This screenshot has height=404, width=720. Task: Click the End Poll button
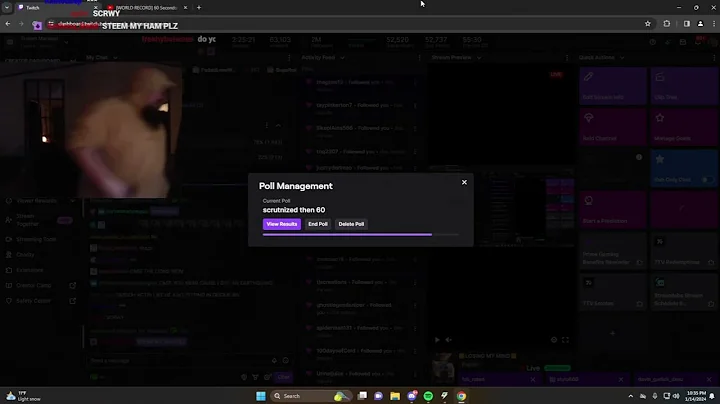[x=318, y=224]
